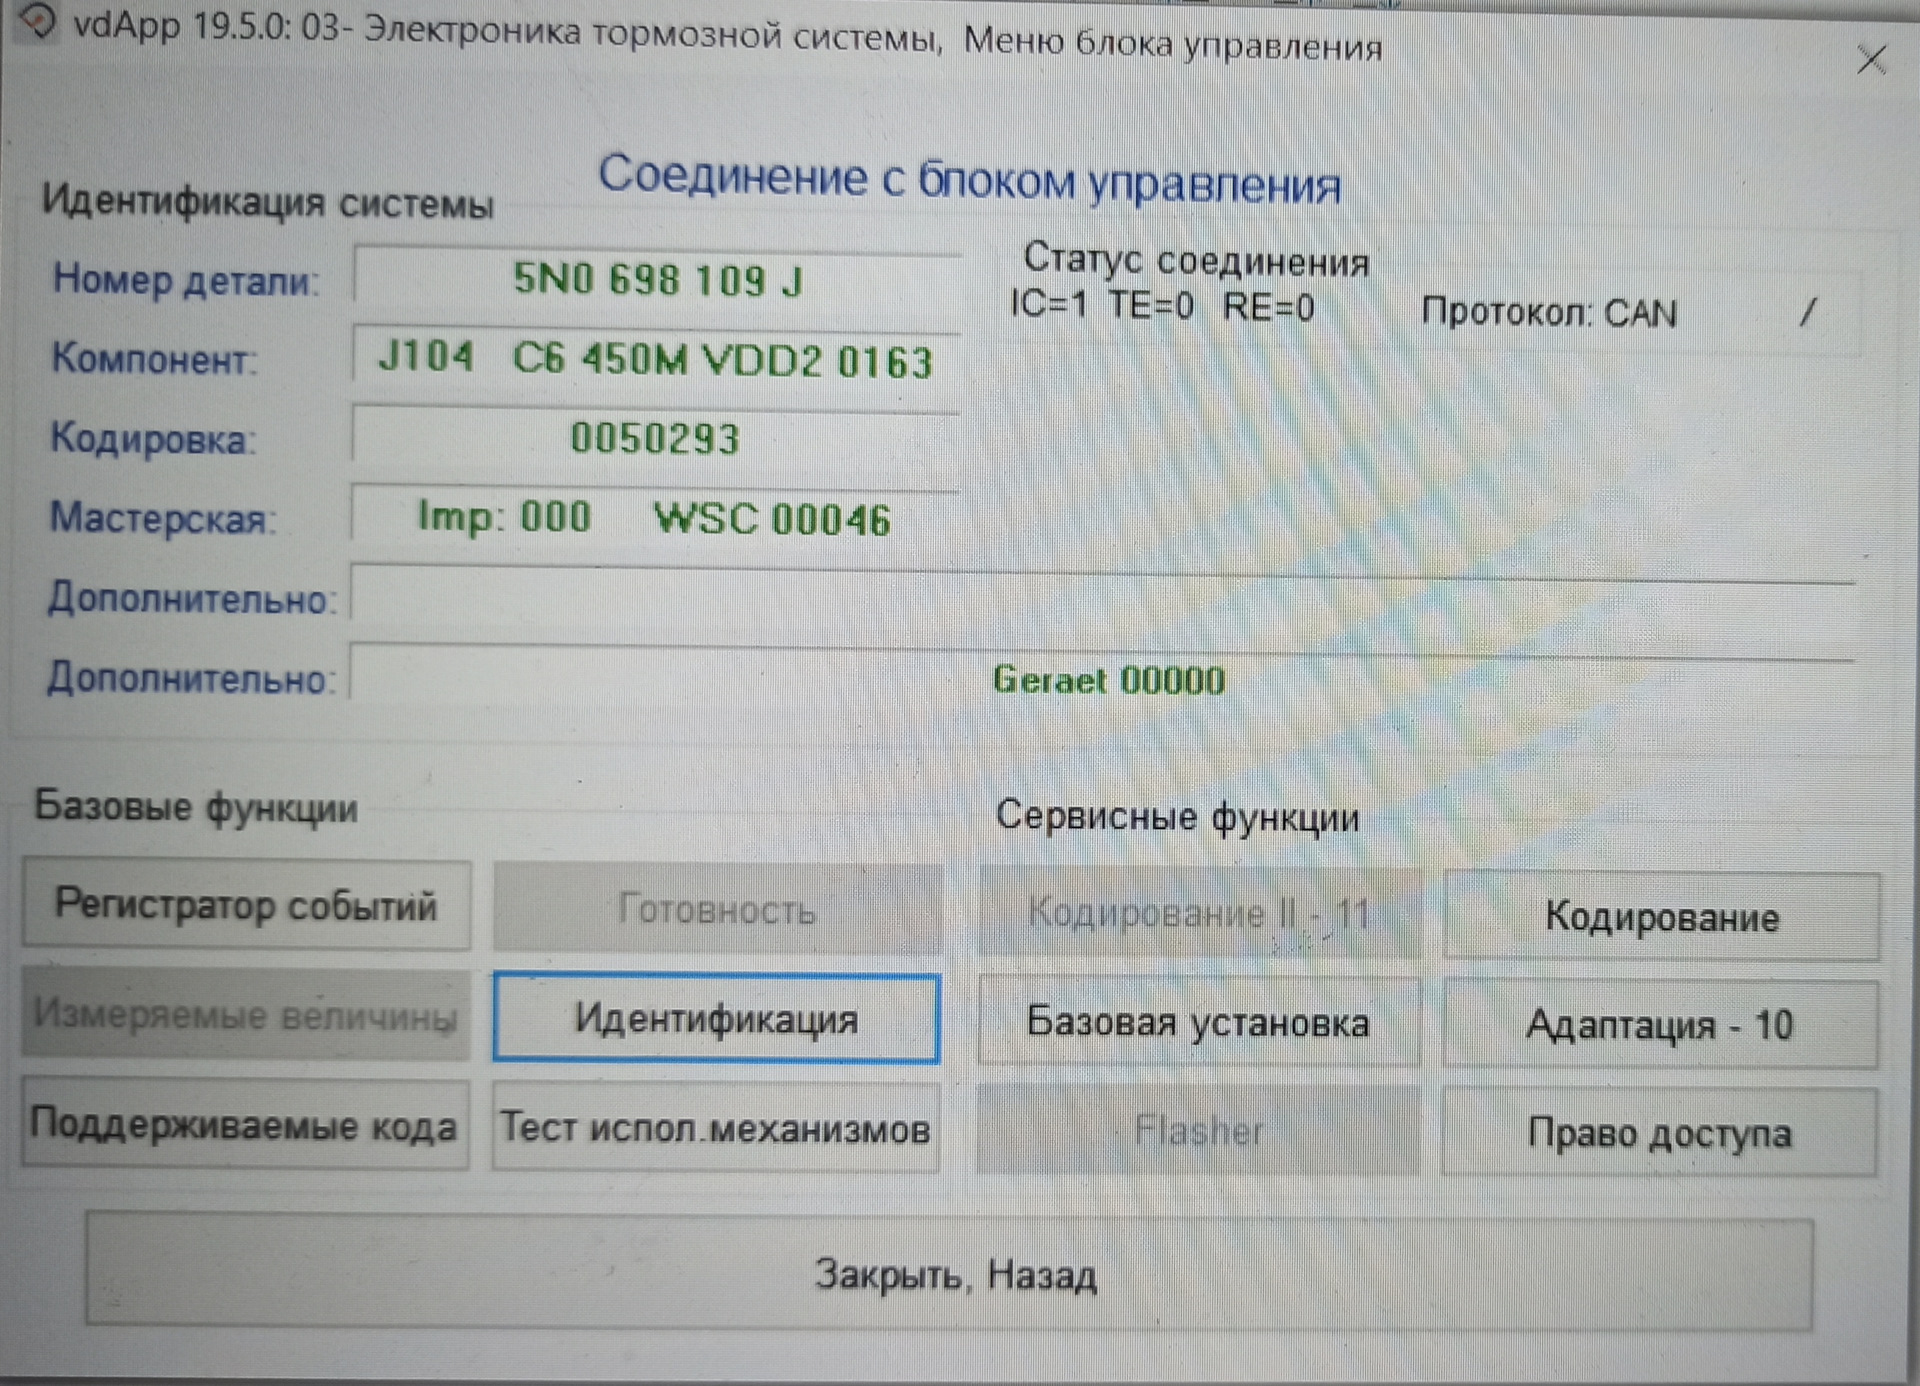The width and height of the screenshot is (1920, 1386).
Task: Click the greyed Измеряемые величины button
Action: tap(246, 1014)
